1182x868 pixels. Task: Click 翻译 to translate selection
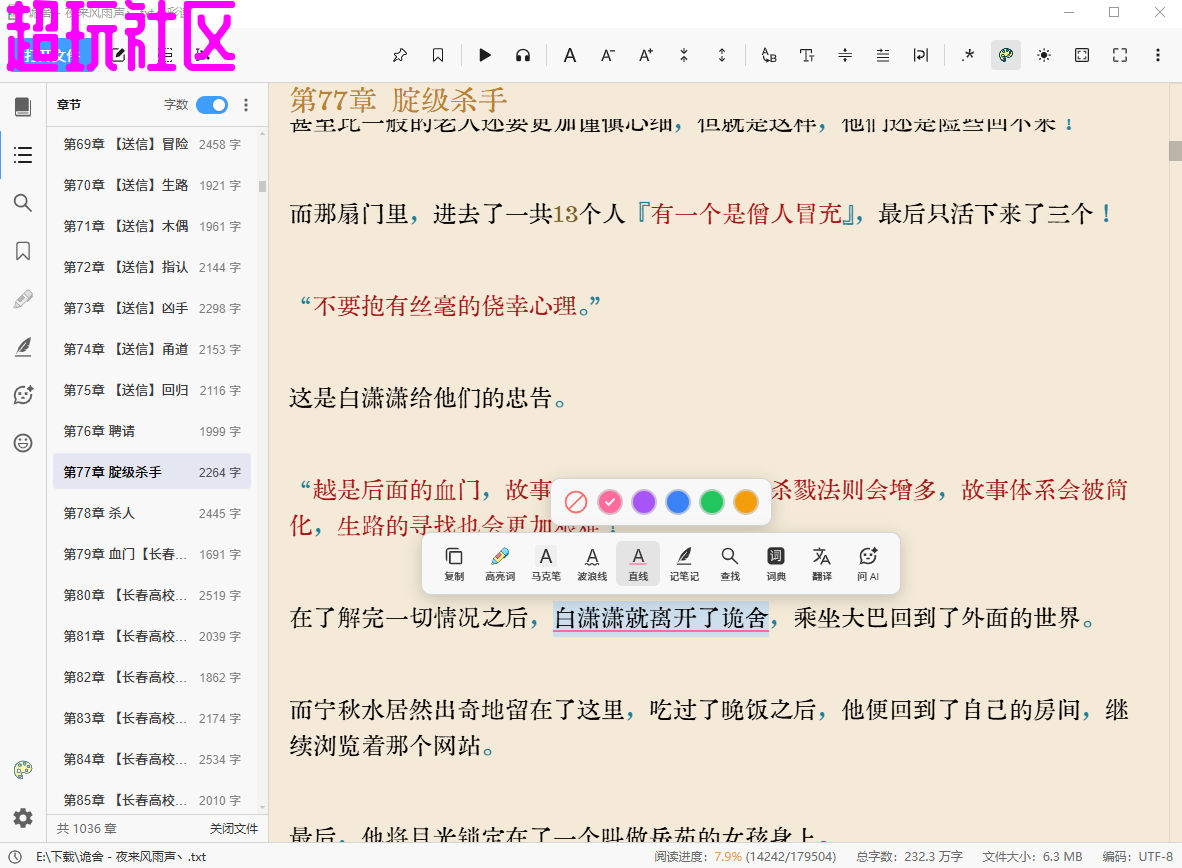click(822, 563)
